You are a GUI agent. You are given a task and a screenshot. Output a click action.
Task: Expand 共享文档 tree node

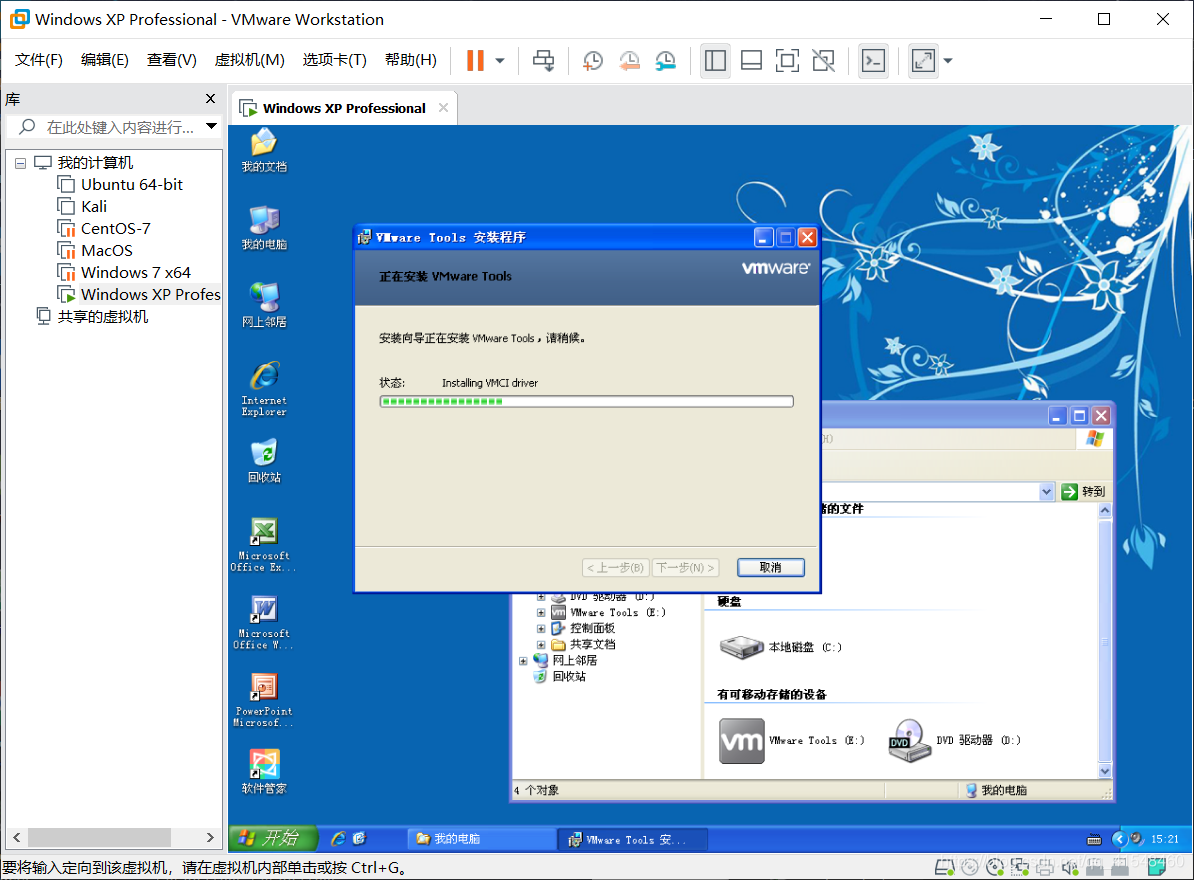pyautogui.click(x=541, y=644)
